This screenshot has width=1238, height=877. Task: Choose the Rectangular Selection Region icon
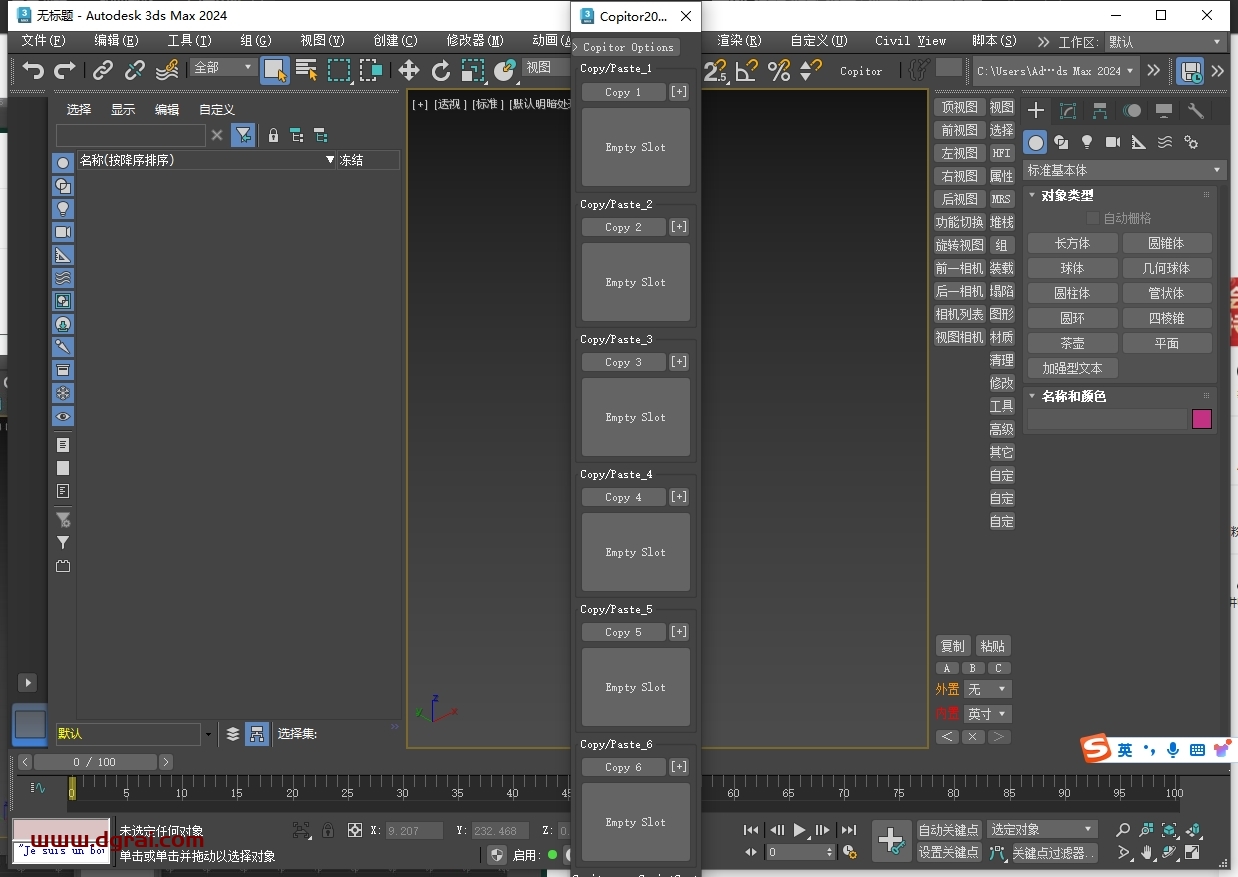[339, 70]
